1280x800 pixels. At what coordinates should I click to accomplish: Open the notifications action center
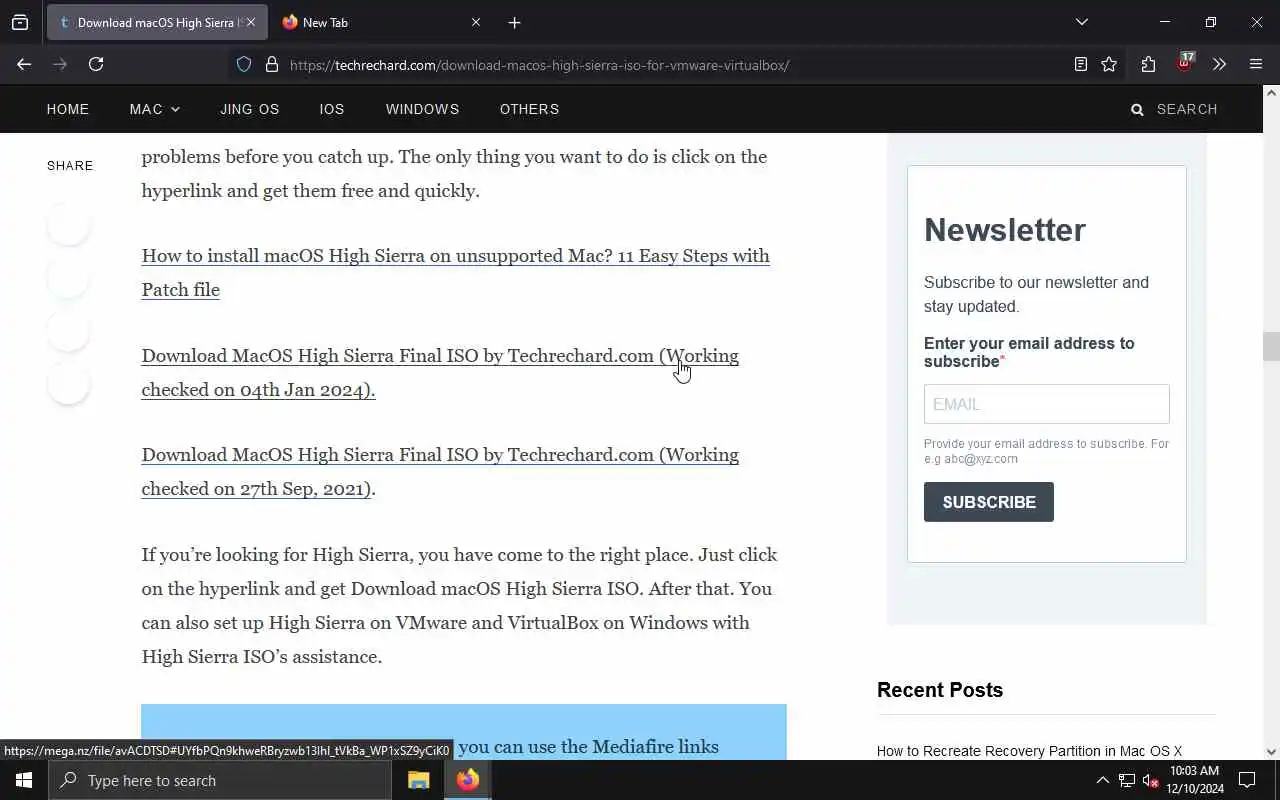point(1247,780)
